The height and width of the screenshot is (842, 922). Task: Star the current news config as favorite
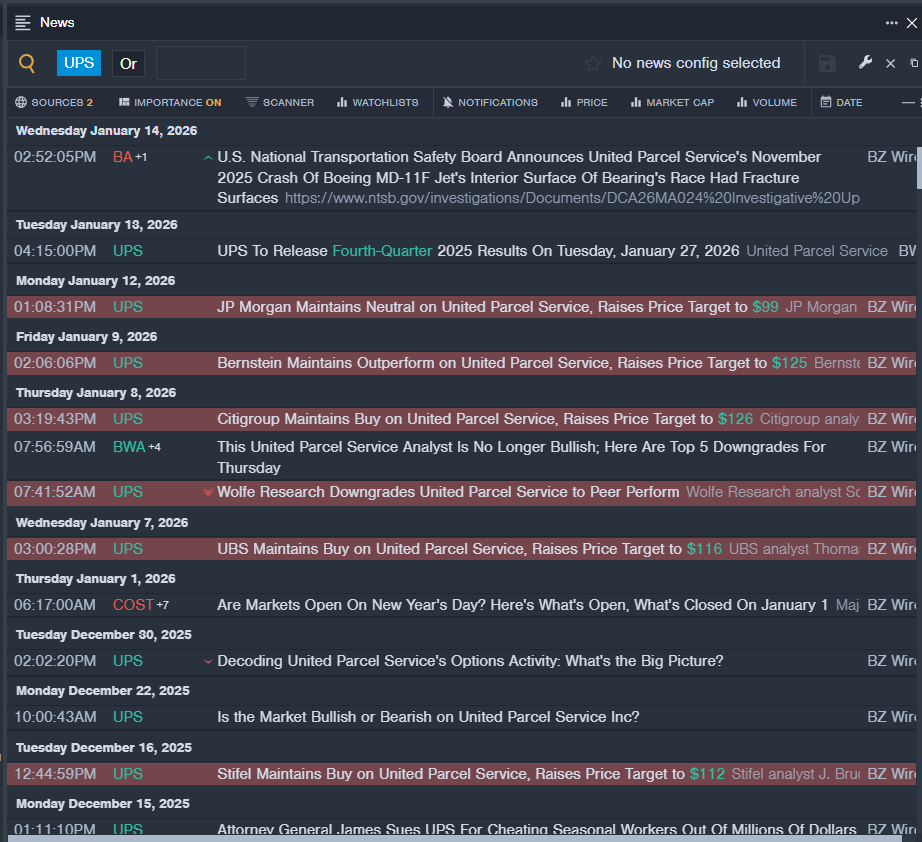click(593, 64)
